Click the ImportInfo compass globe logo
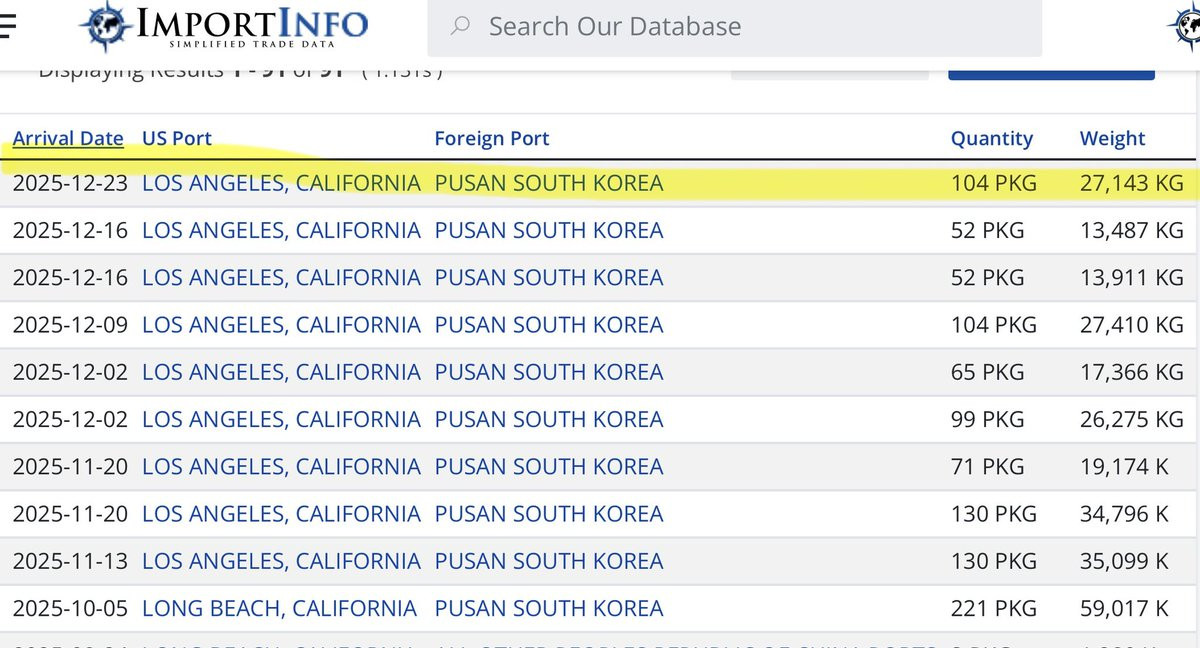1200x648 pixels. 105,27
